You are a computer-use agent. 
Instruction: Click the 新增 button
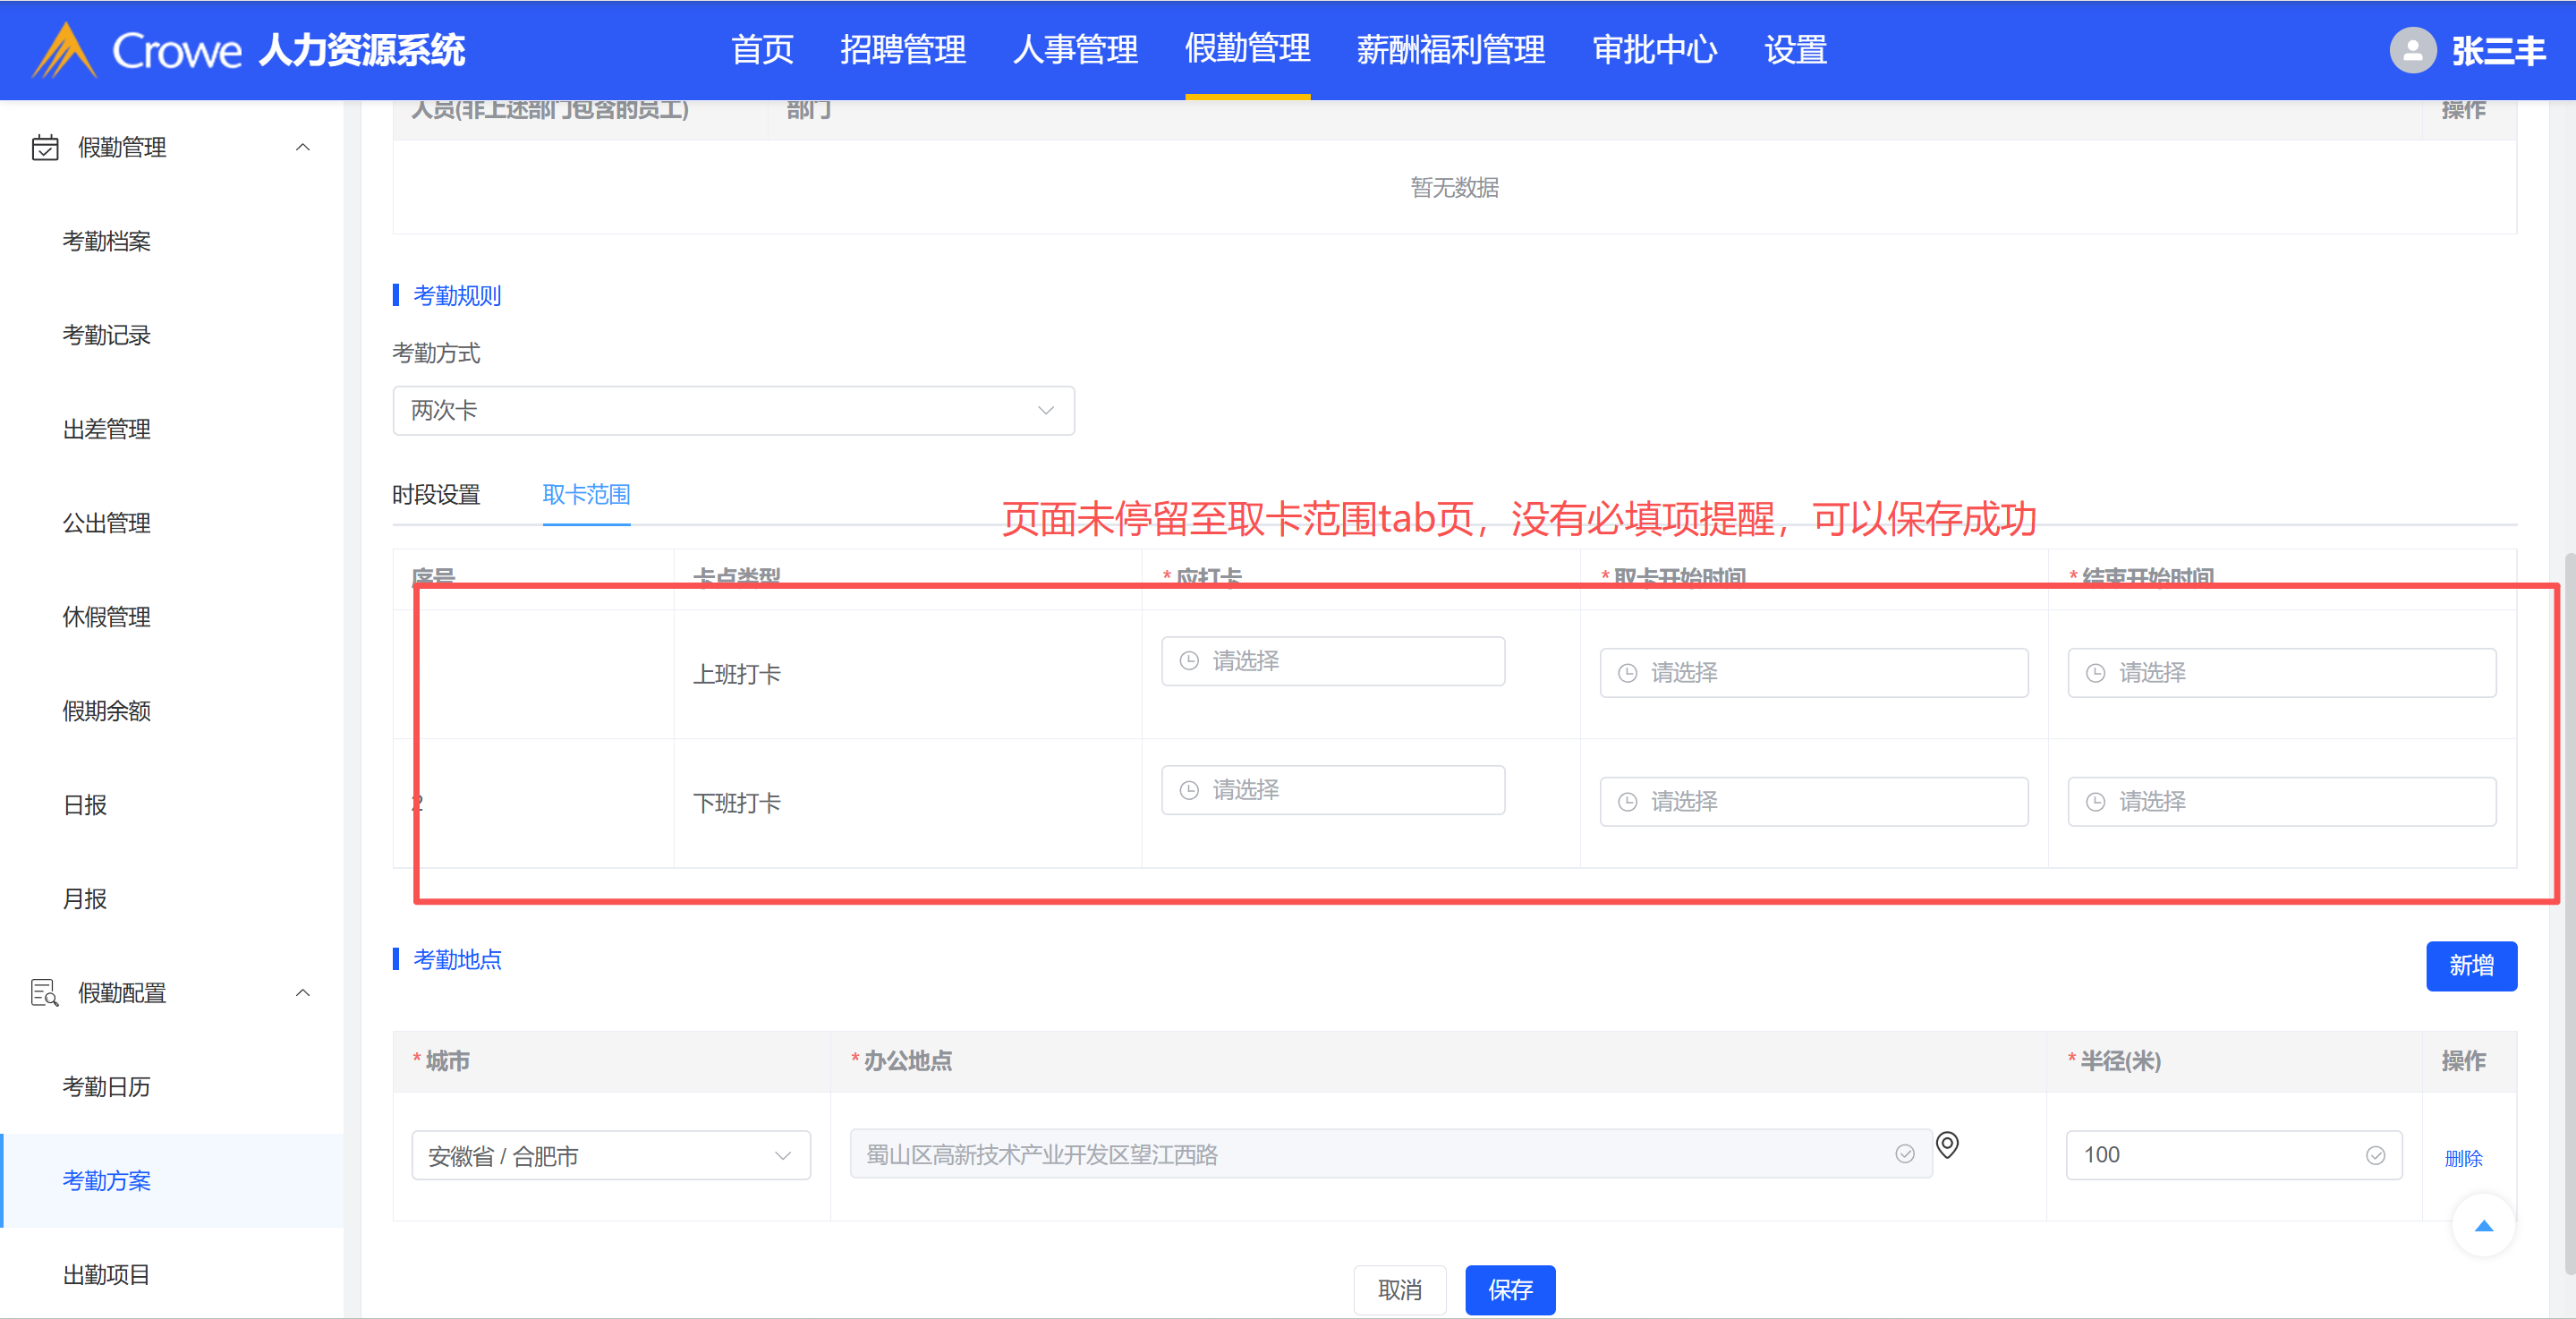pyautogui.click(x=2470, y=966)
